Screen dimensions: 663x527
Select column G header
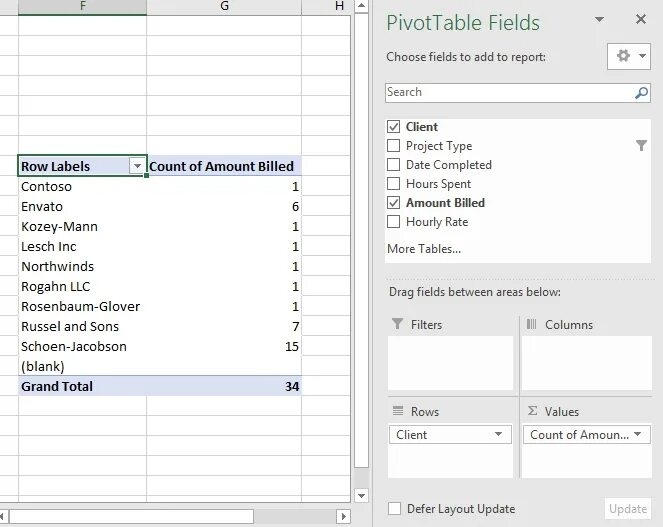pos(224,7)
